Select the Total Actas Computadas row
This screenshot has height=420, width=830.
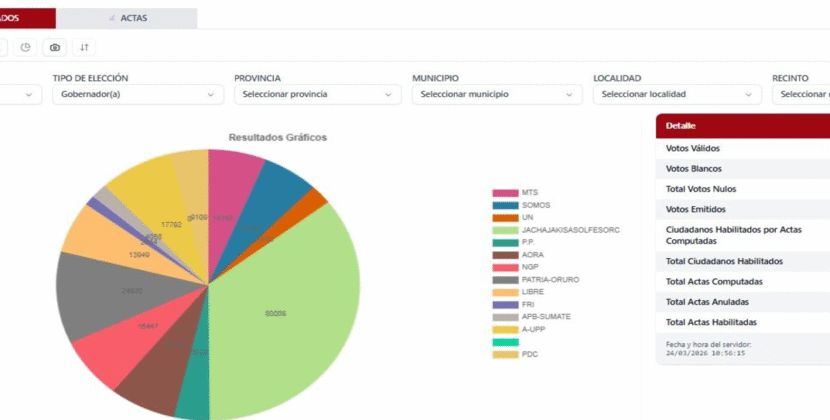(743, 282)
